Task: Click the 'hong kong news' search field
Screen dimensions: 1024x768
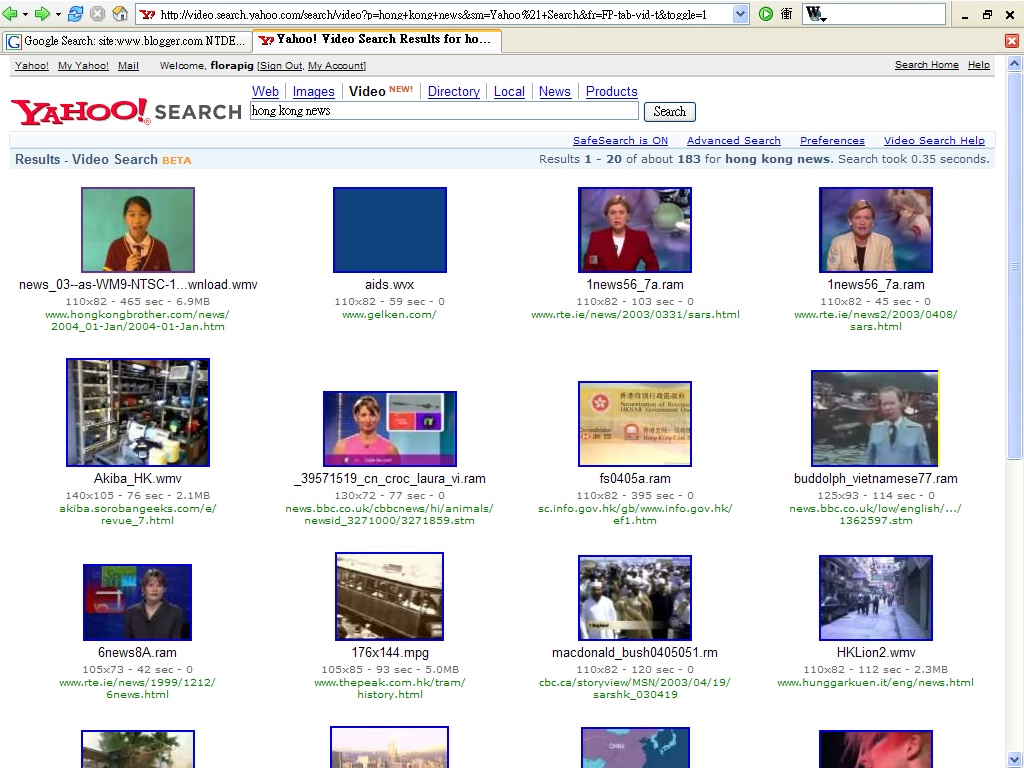Action: pyautogui.click(x=444, y=111)
